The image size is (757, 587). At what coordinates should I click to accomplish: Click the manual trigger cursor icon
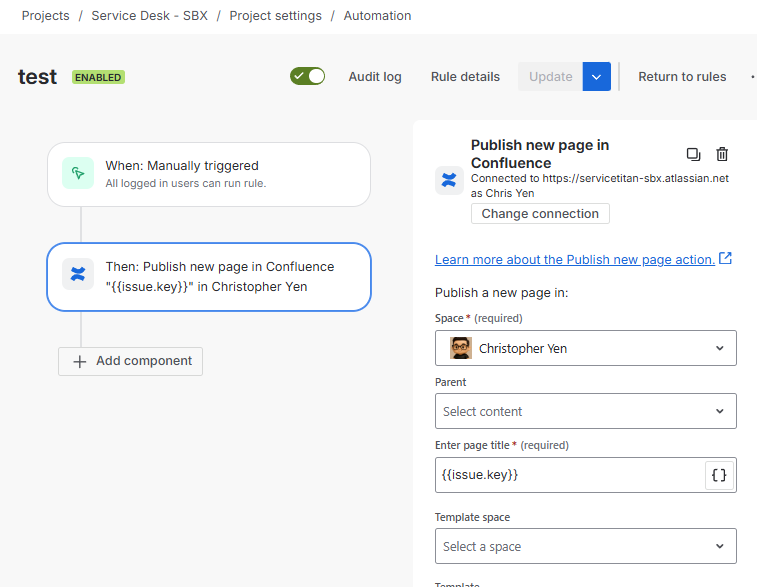[x=78, y=173]
